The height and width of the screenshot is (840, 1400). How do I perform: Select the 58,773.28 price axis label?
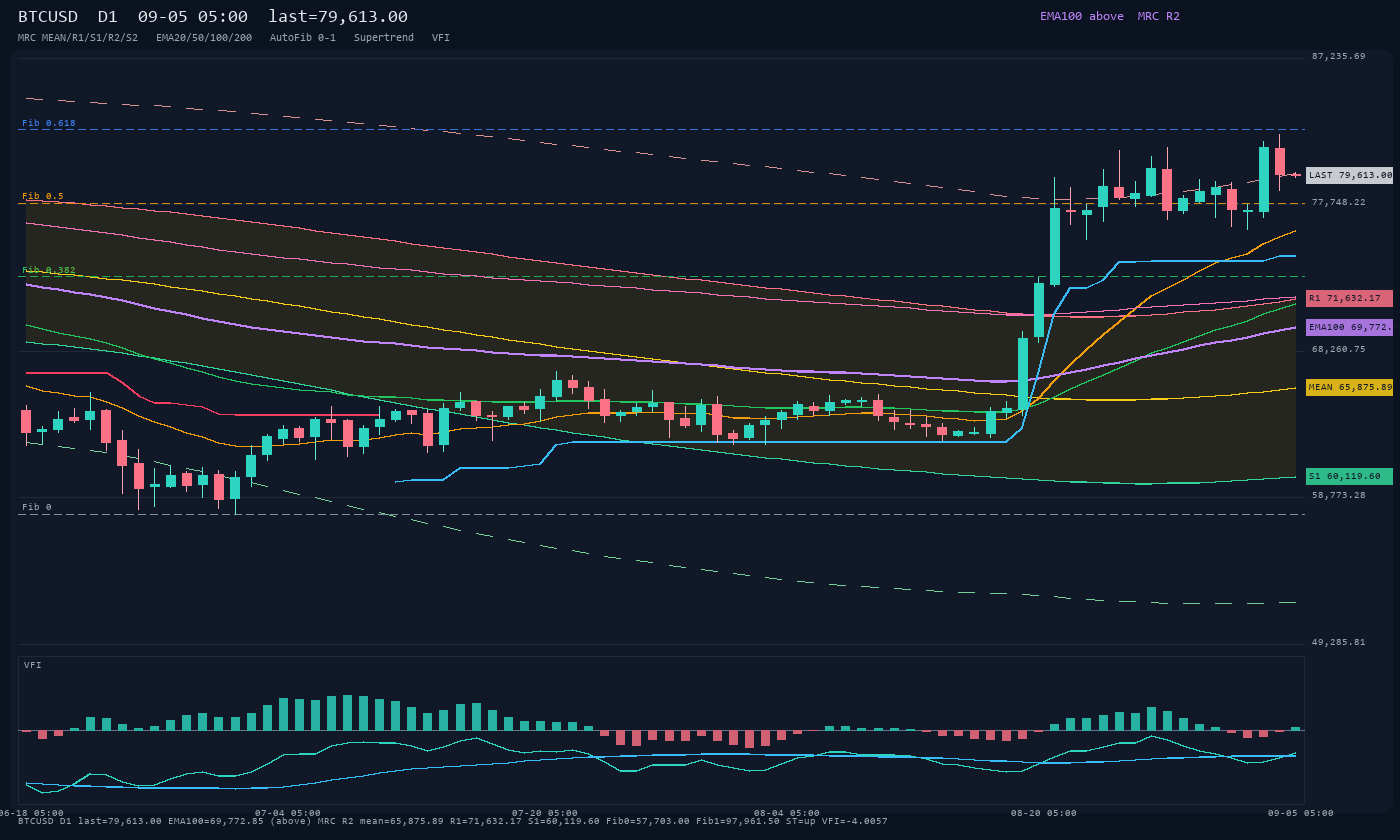click(x=1338, y=495)
